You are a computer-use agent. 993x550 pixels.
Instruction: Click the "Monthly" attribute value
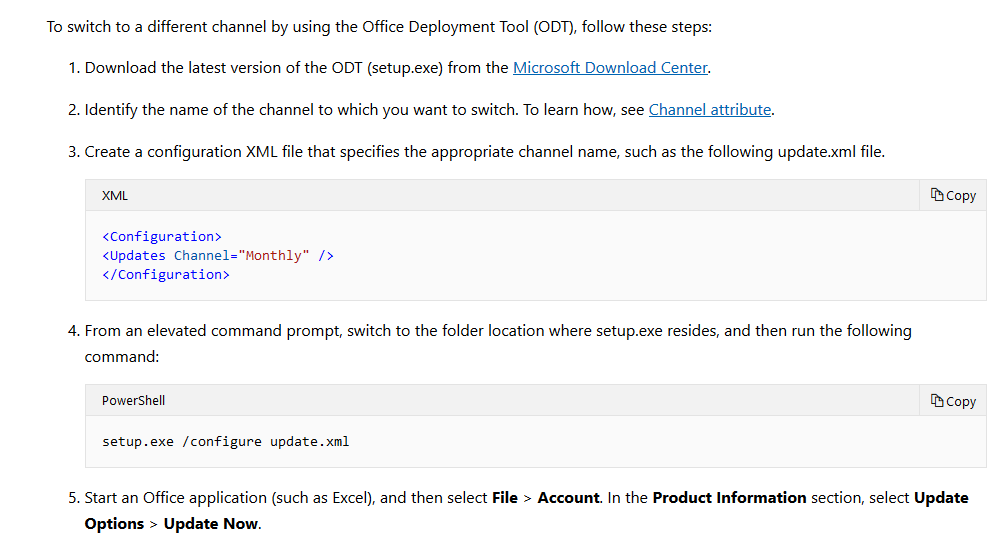tap(274, 255)
